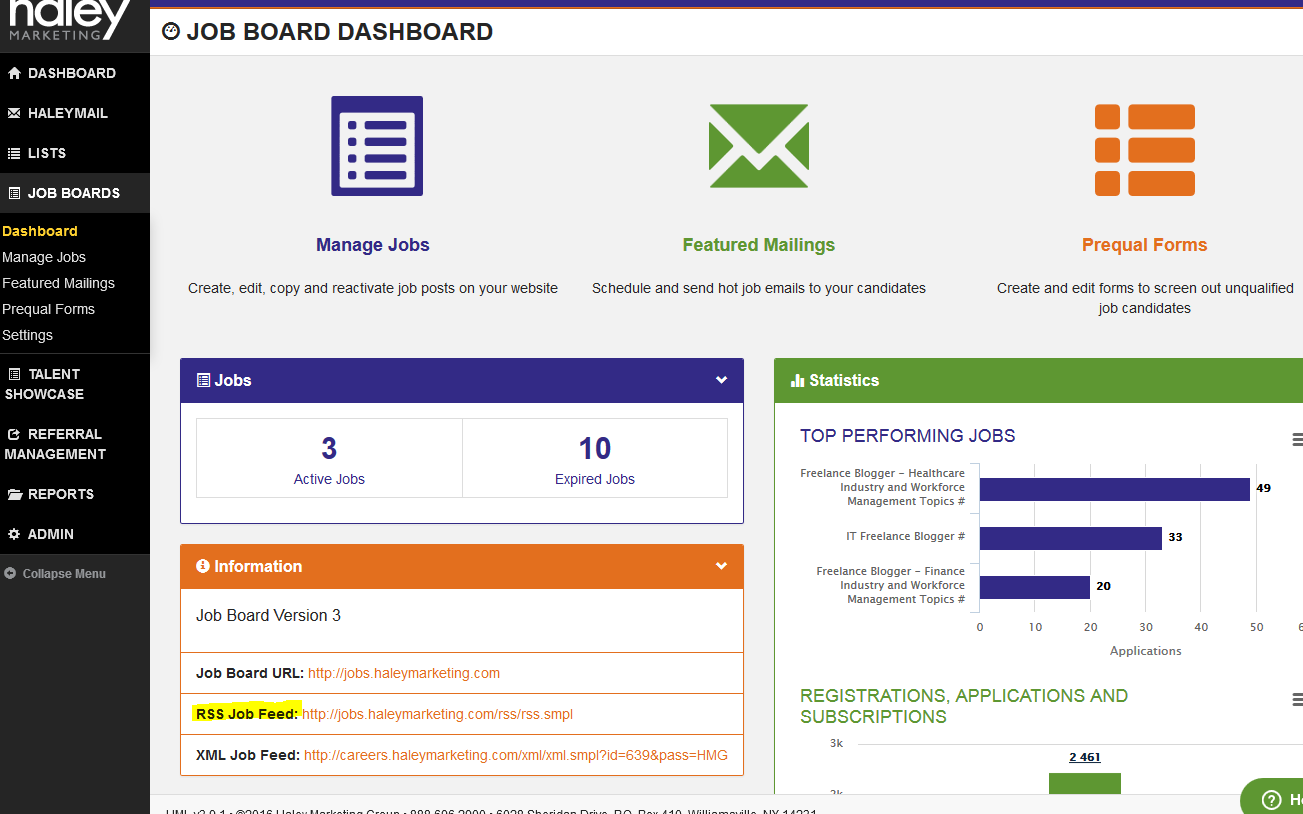
Task: Click the folder icon beside REPORTS
Action: coord(14,494)
